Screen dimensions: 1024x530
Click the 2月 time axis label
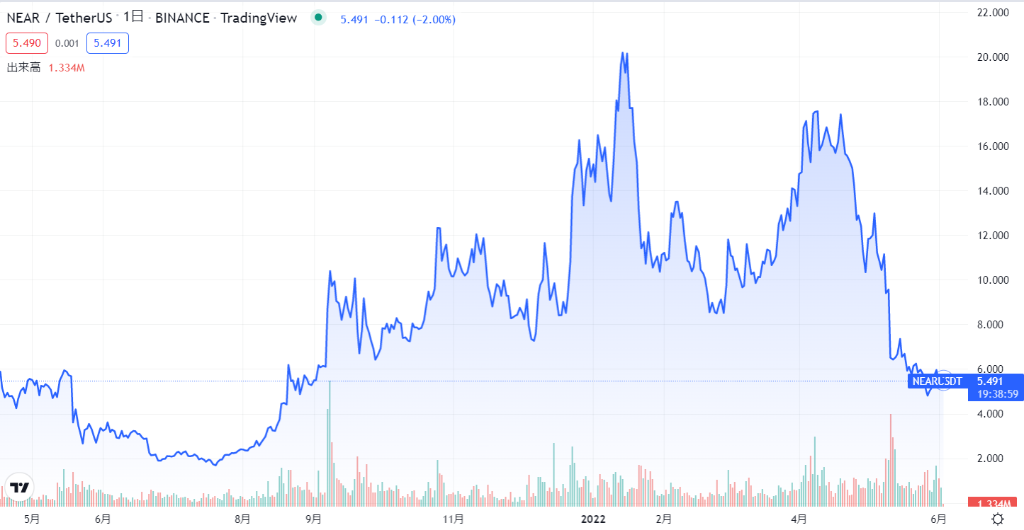(664, 519)
